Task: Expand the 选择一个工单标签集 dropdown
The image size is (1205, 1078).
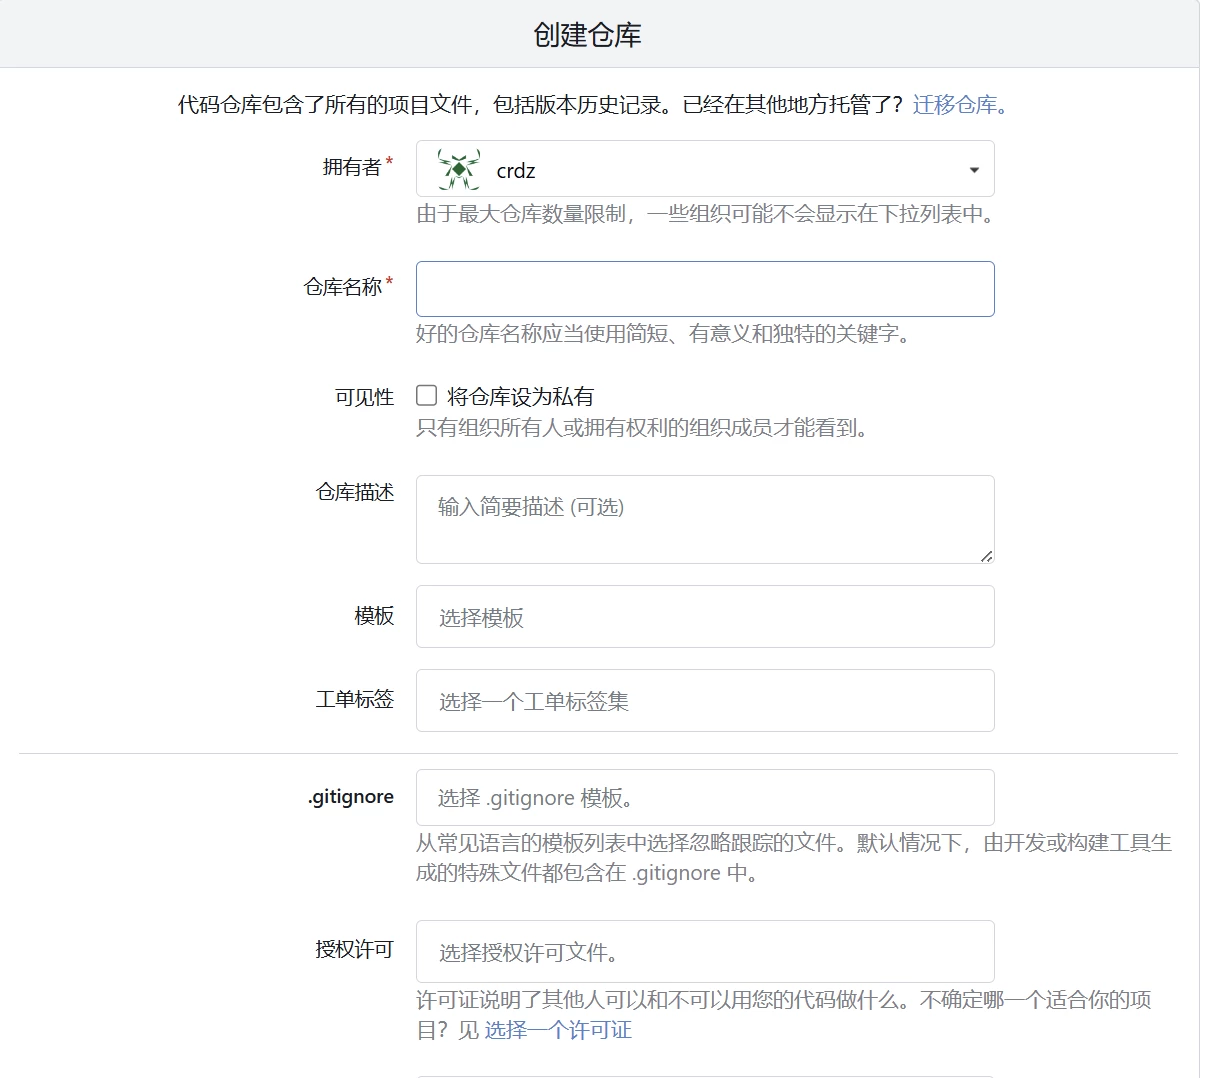Action: pyautogui.click(x=704, y=701)
